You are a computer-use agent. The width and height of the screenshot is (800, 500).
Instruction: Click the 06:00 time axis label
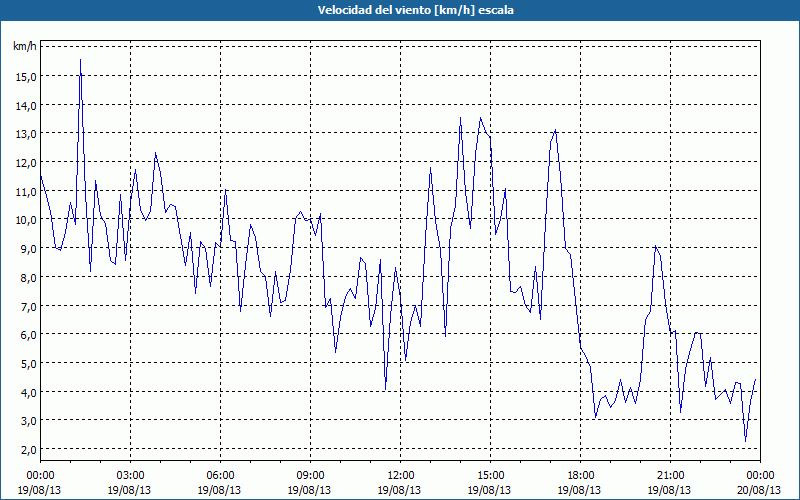pos(220,476)
